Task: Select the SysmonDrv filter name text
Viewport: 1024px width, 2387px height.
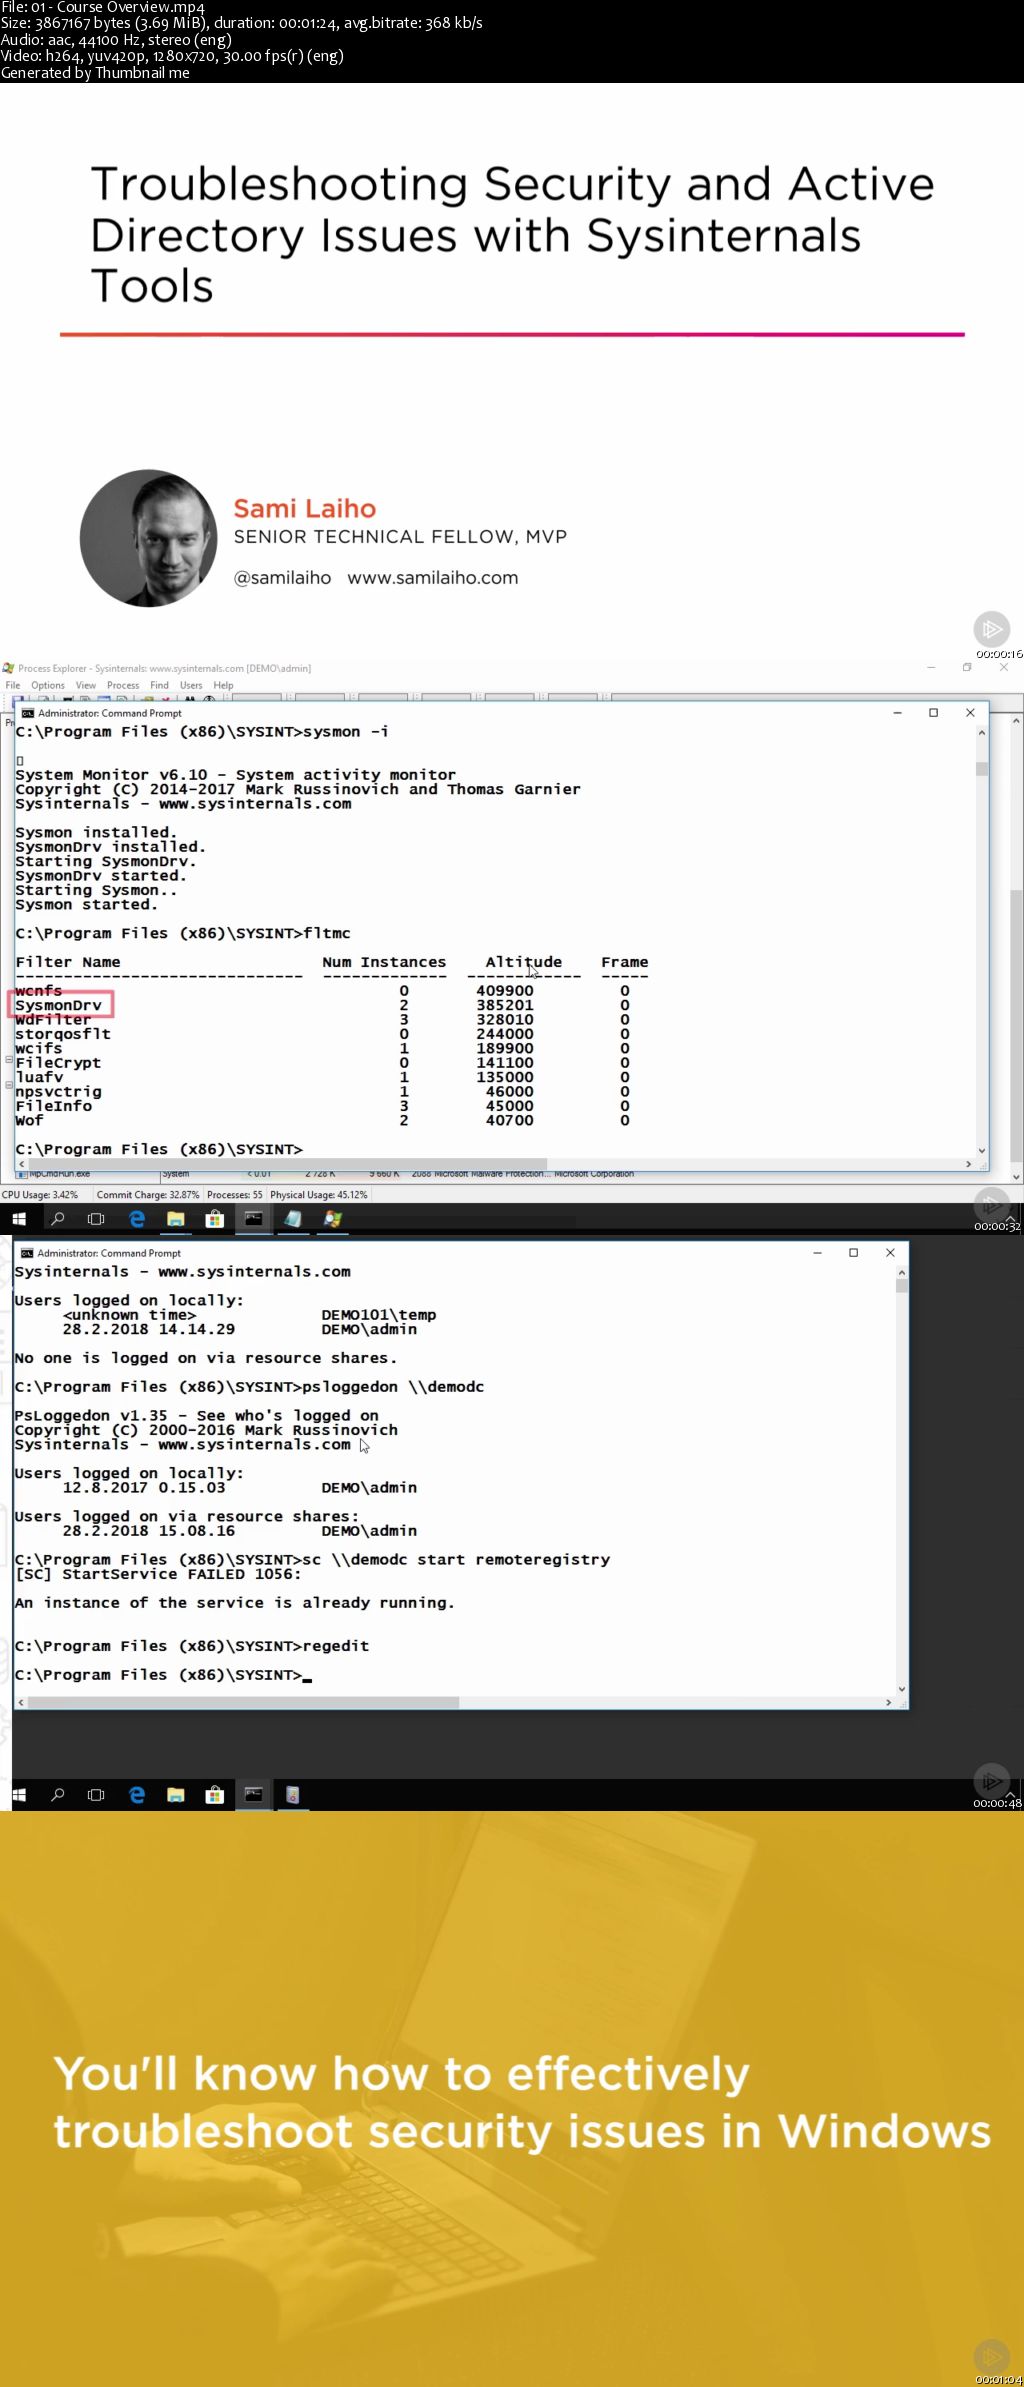Action: coord(59,1005)
